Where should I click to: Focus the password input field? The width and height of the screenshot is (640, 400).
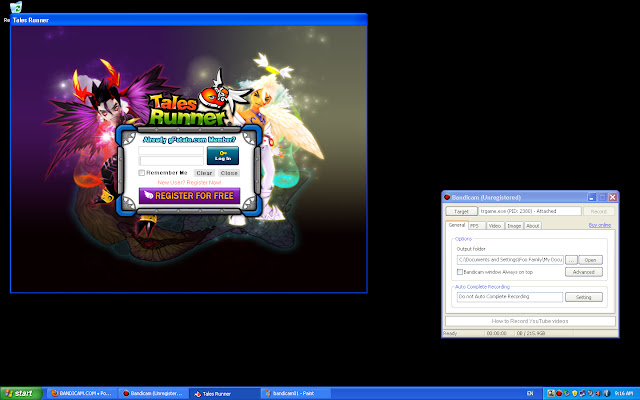coord(171,161)
